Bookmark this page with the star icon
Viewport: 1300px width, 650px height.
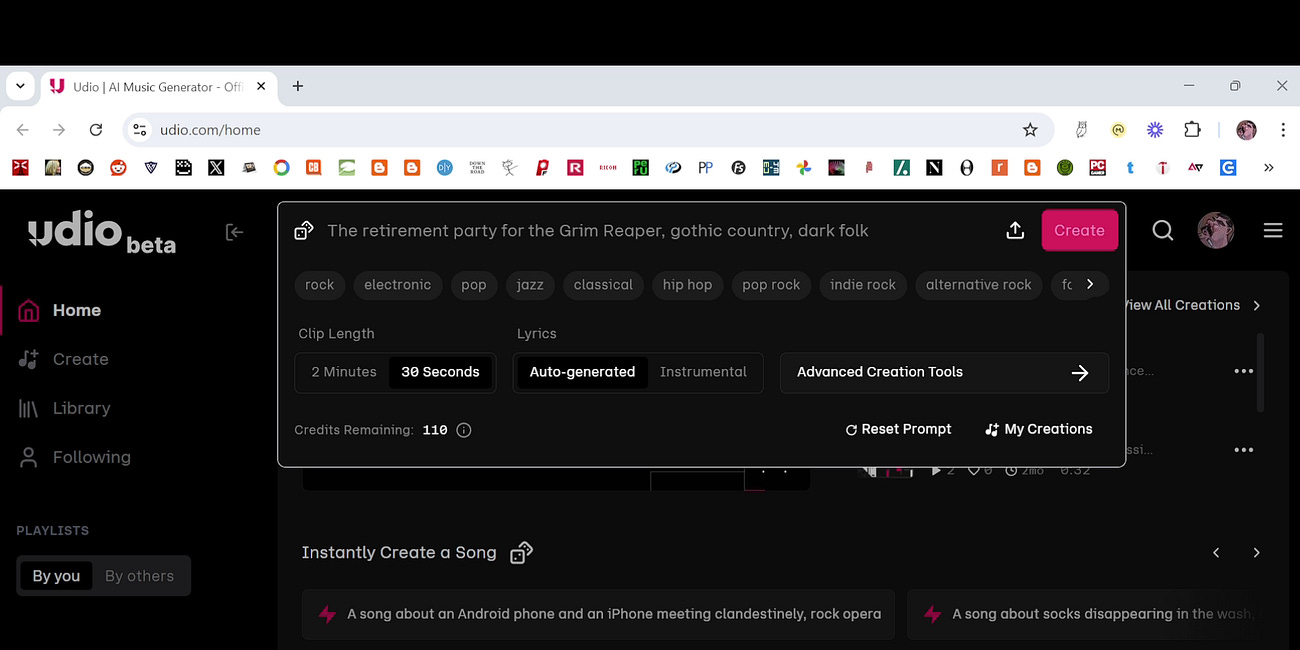1030,130
